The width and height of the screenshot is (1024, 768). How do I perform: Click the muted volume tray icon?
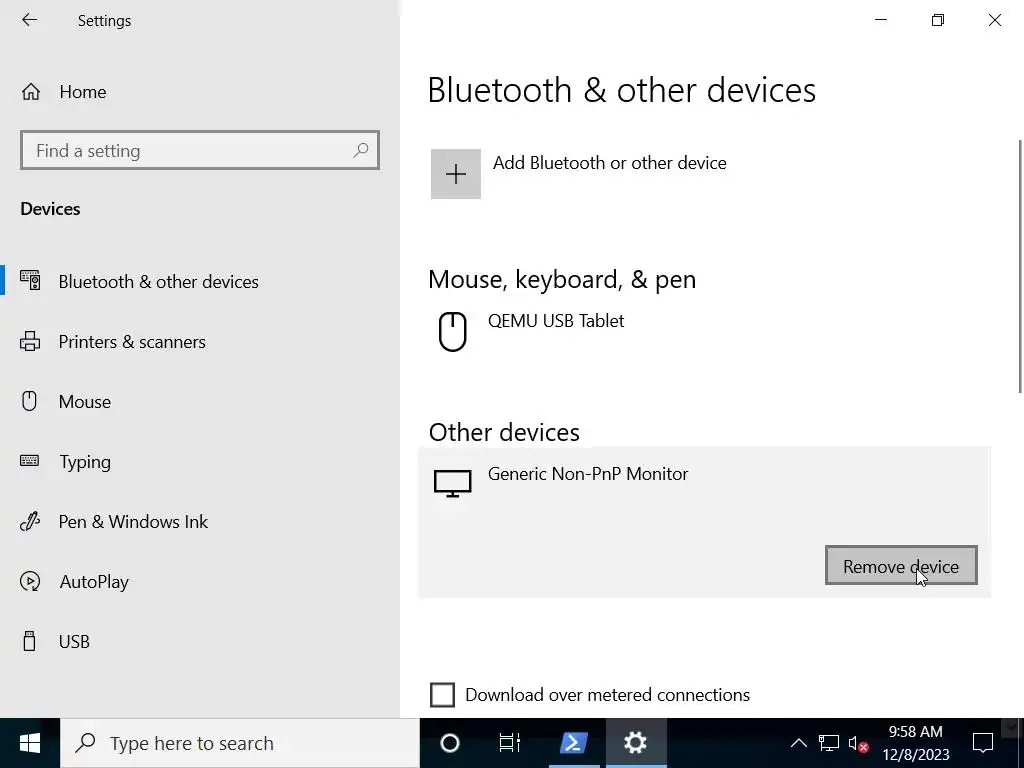pyautogui.click(x=858, y=743)
